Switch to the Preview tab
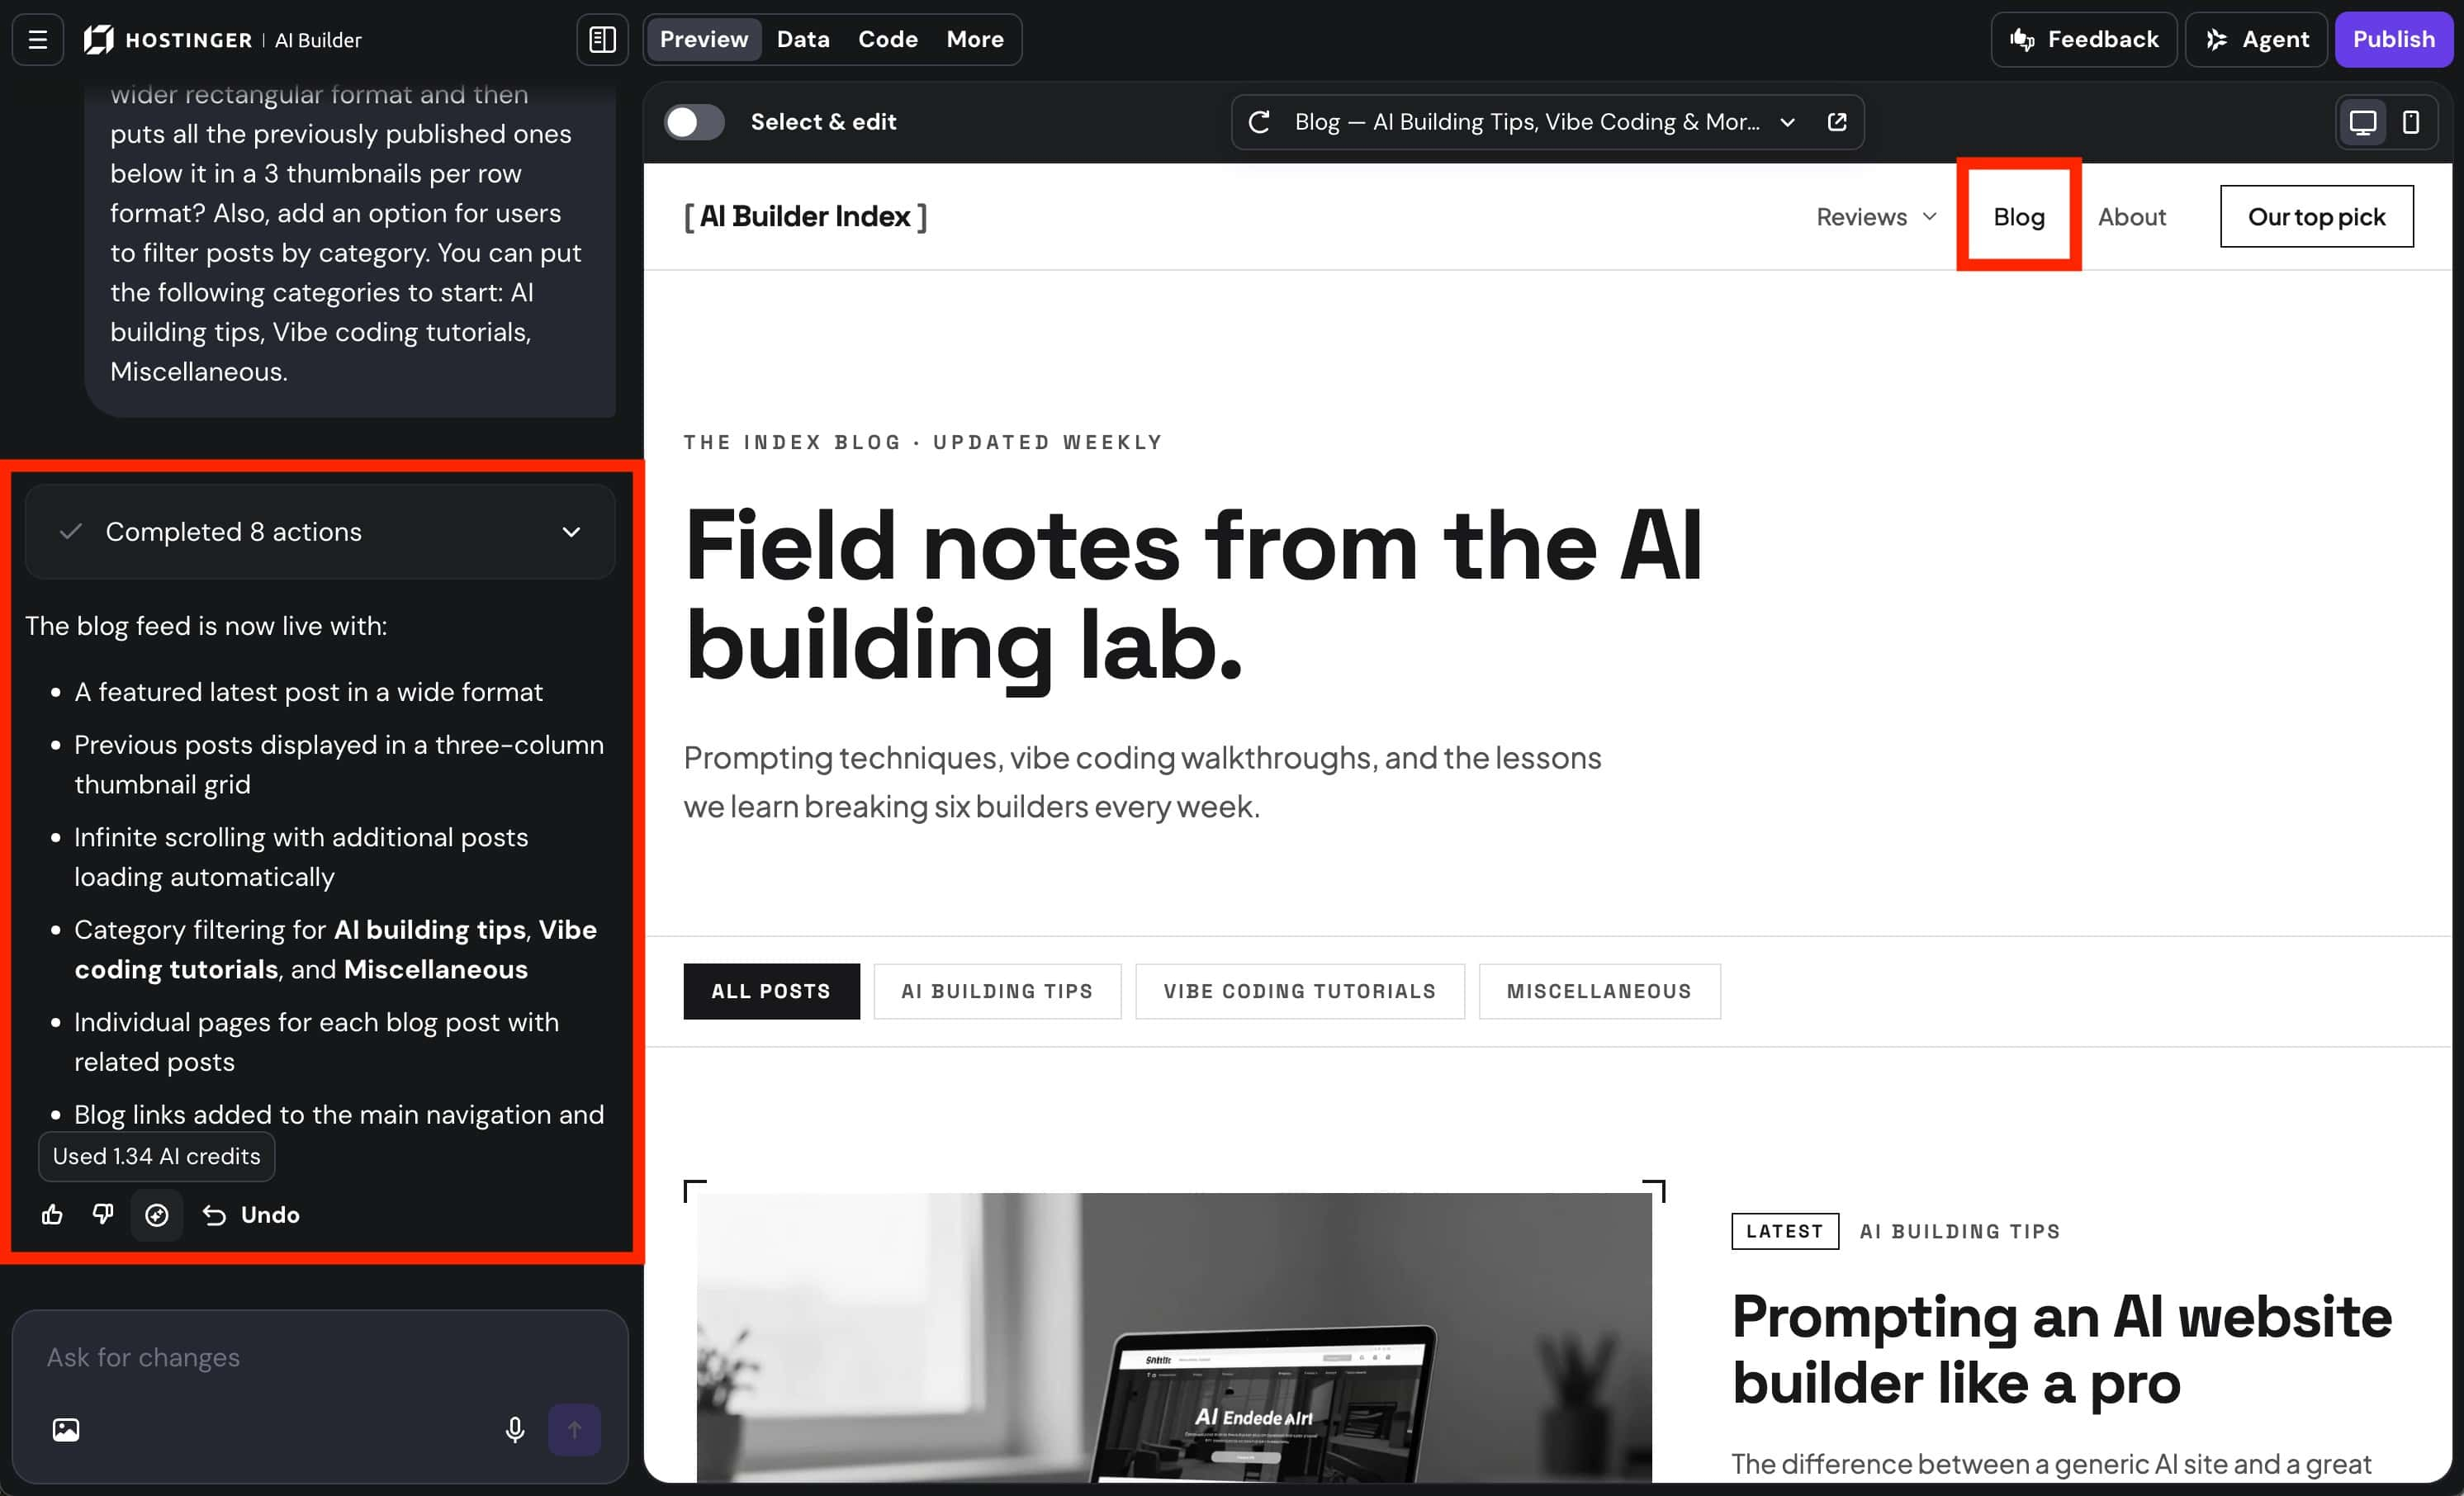 click(704, 39)
